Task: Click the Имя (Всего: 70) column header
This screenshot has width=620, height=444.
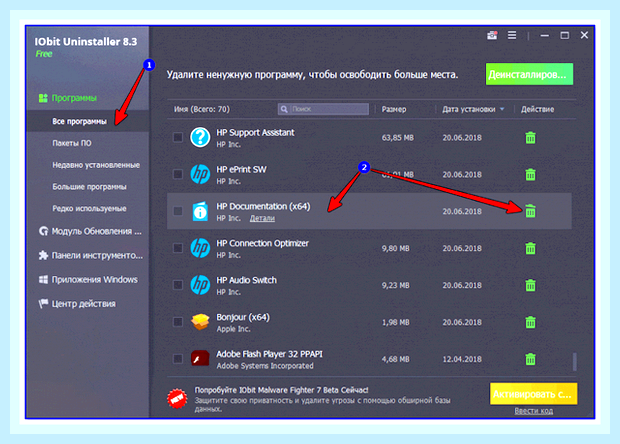Action: click(x=202, y=109)
